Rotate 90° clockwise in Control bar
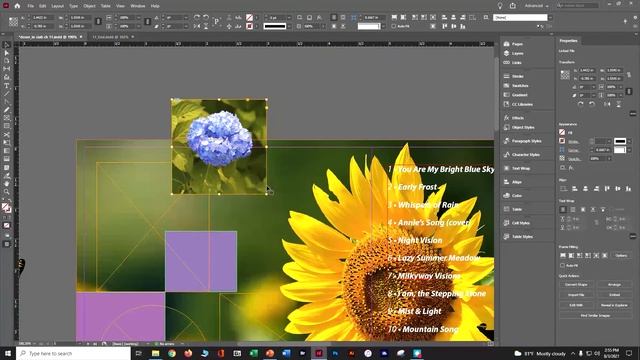This screenshot has width=640, height=360. (197, 18)
